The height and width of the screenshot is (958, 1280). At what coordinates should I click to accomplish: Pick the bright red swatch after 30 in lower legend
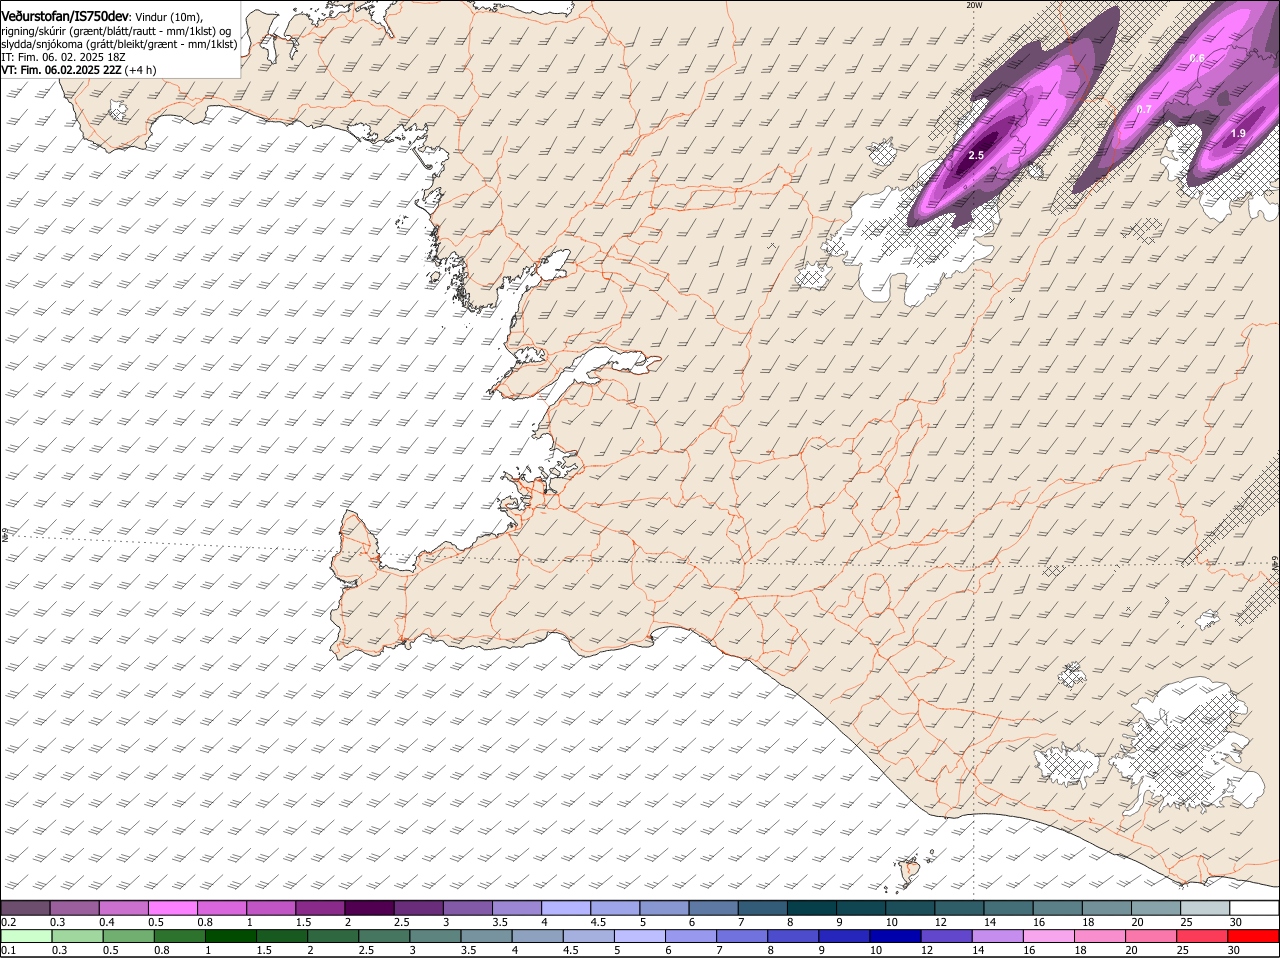[x=1254, y=936]
